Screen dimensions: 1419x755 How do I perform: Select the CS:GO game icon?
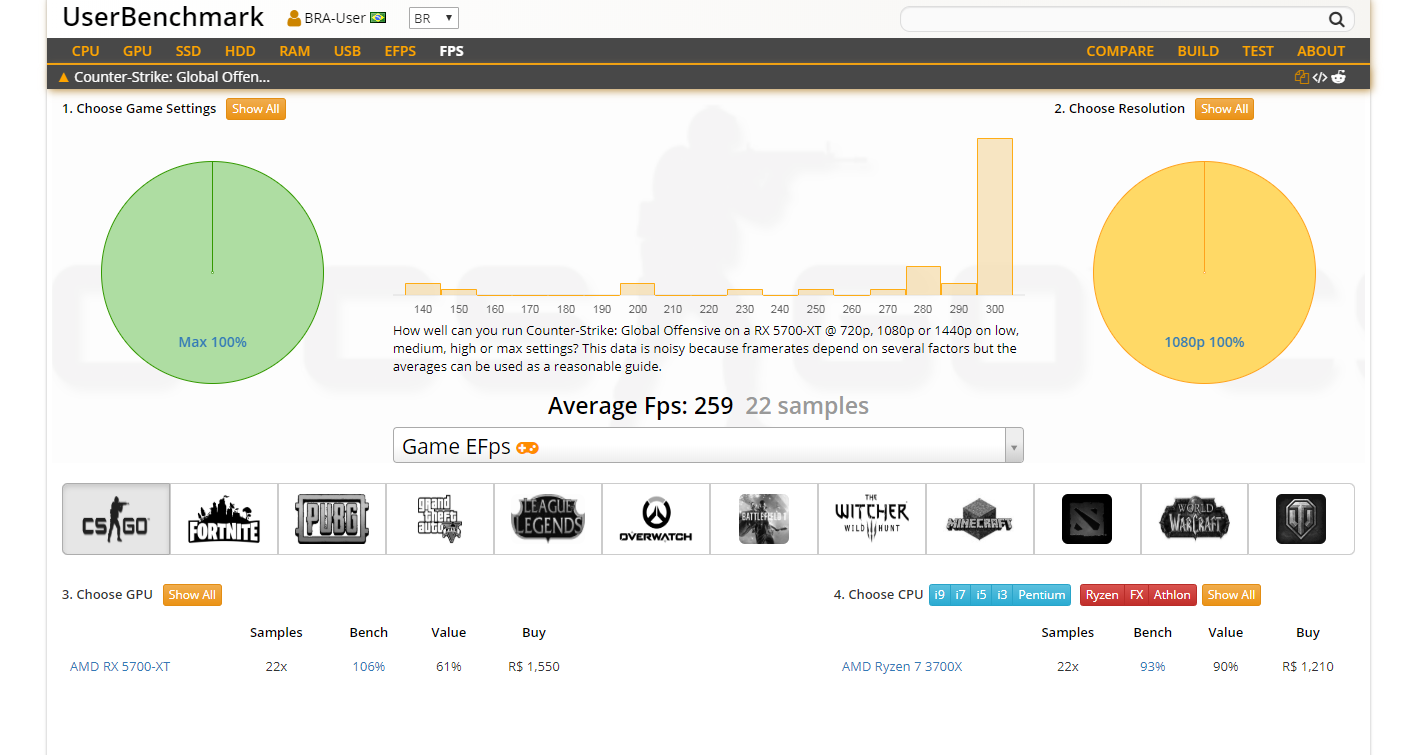pyautogui.click(x=116, y=519)
